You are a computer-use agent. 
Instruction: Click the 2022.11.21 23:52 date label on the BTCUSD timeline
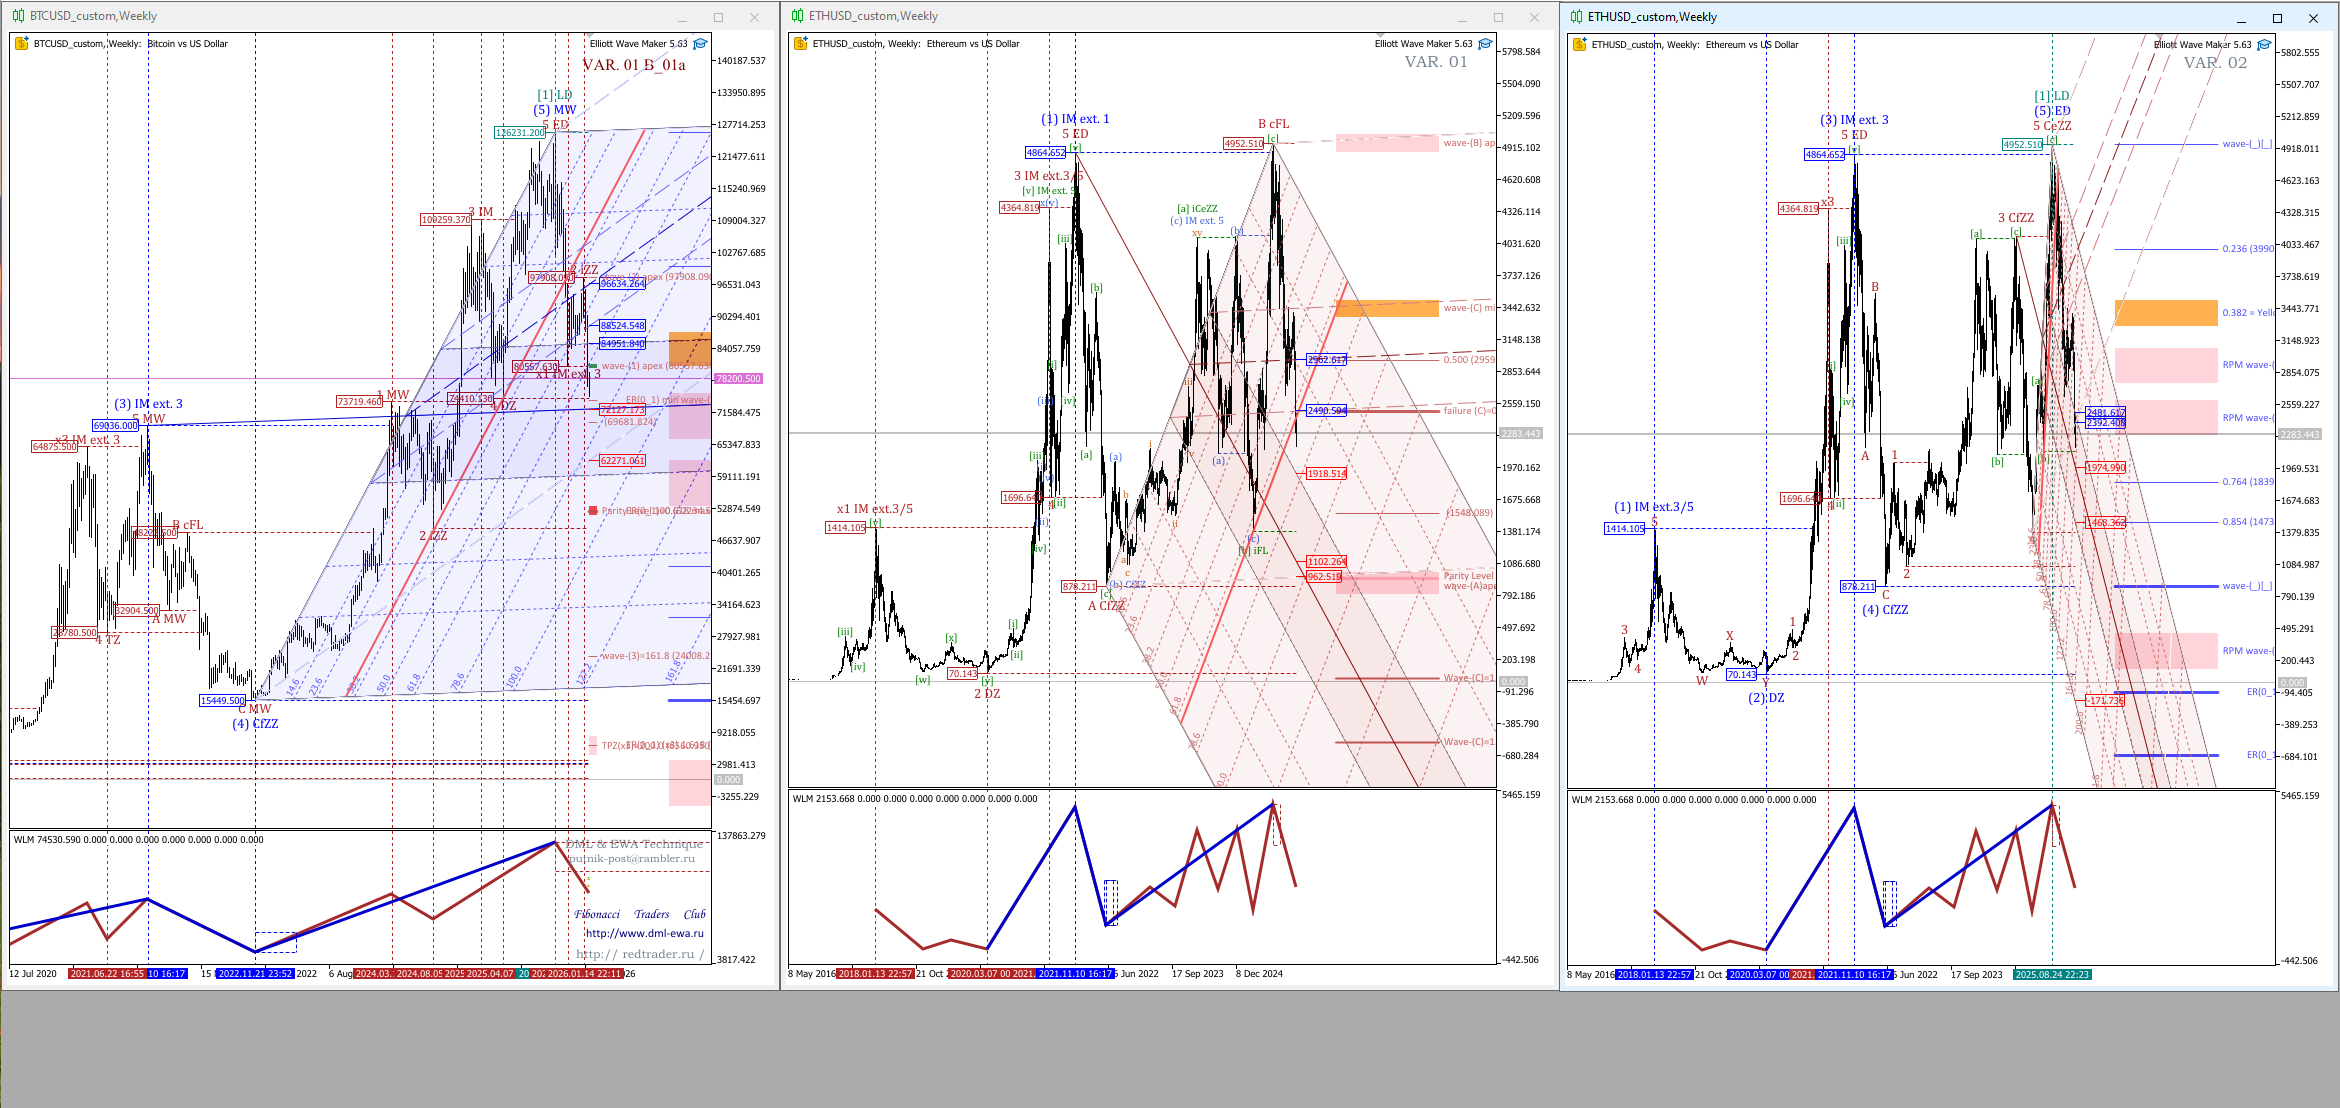tap(255, 974)
